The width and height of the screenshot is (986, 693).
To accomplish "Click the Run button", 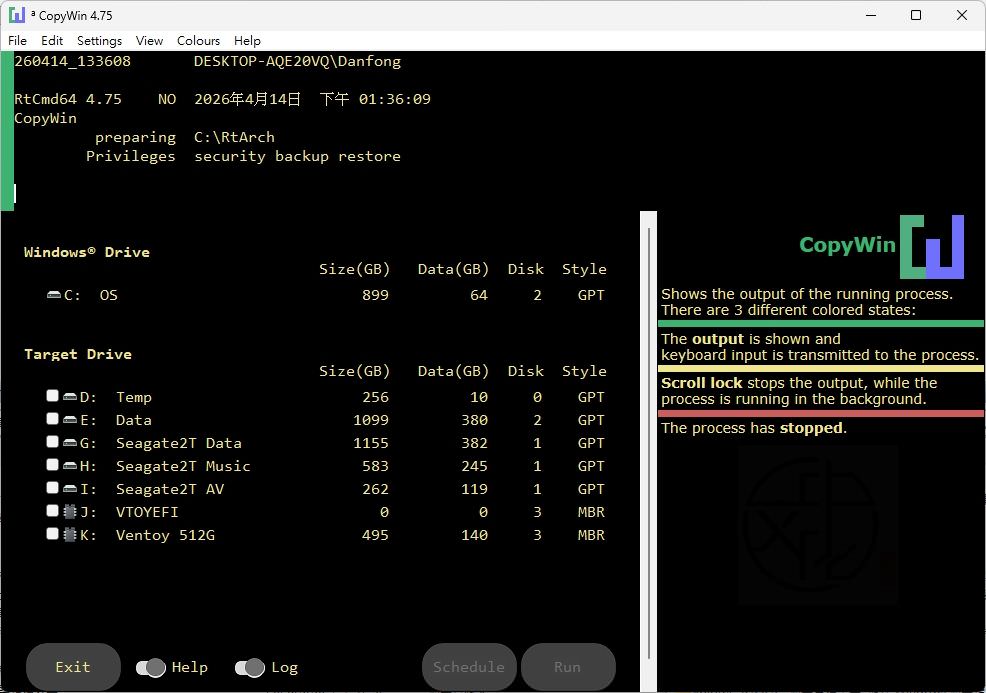I will [567, 667].
